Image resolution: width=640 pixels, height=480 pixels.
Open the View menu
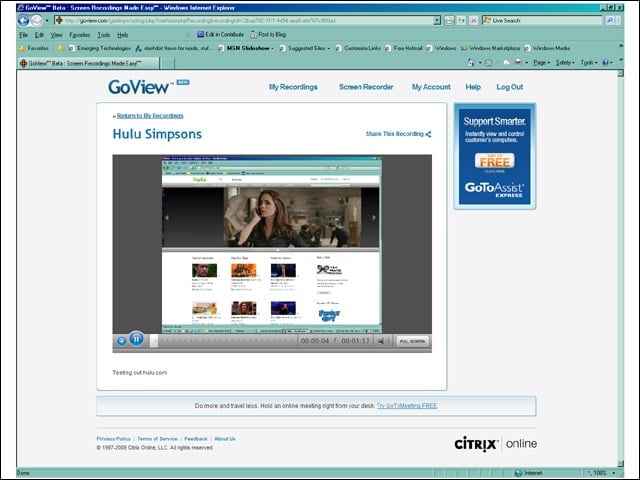(x=56, y=35)
